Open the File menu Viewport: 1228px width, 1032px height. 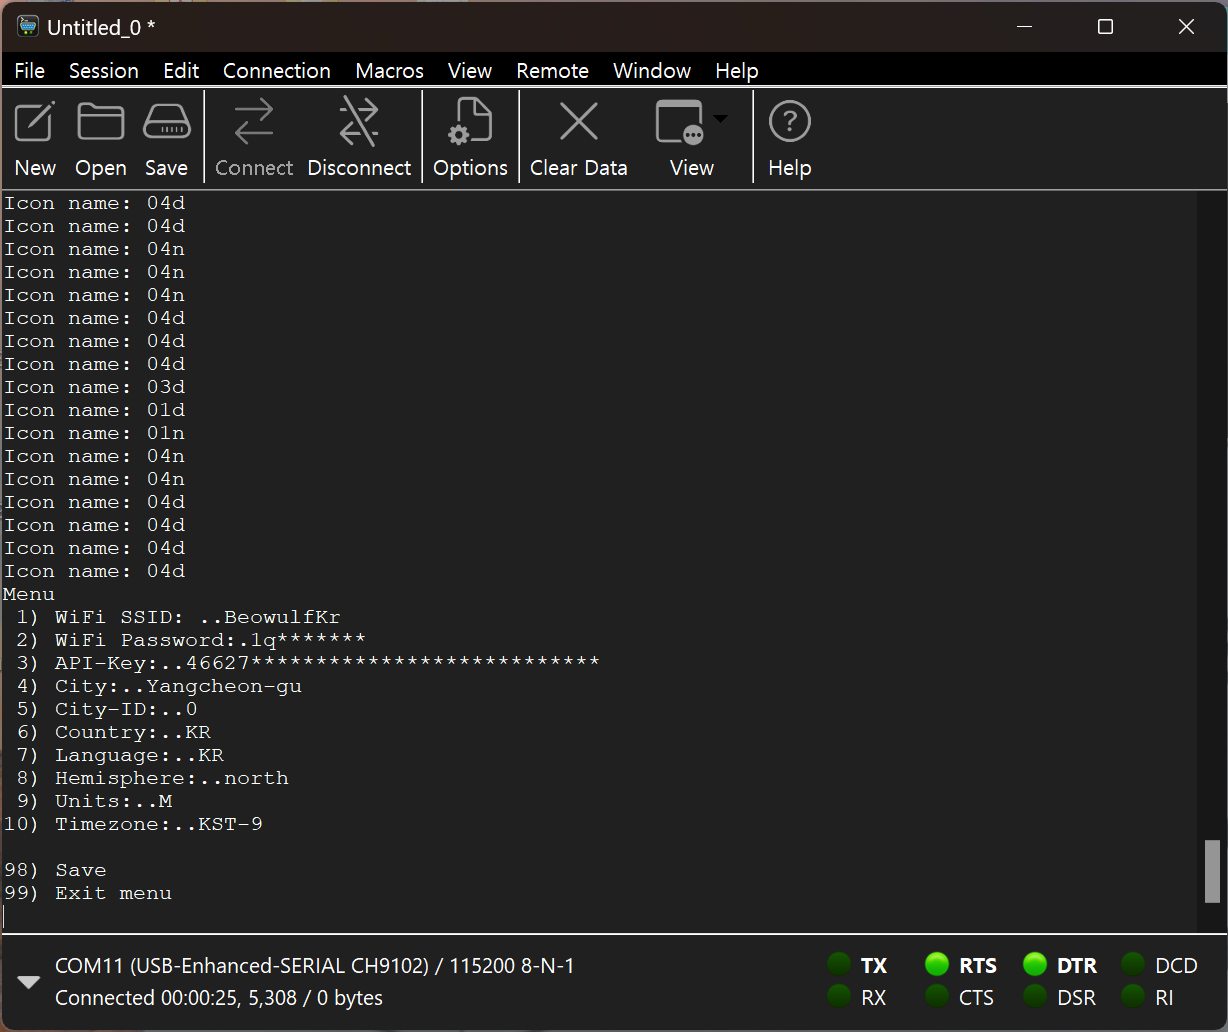click(x=30, y=71)
